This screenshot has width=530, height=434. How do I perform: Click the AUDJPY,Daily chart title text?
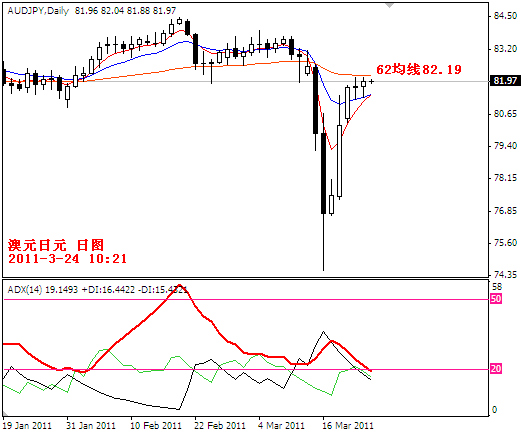(x=38, y=11)
